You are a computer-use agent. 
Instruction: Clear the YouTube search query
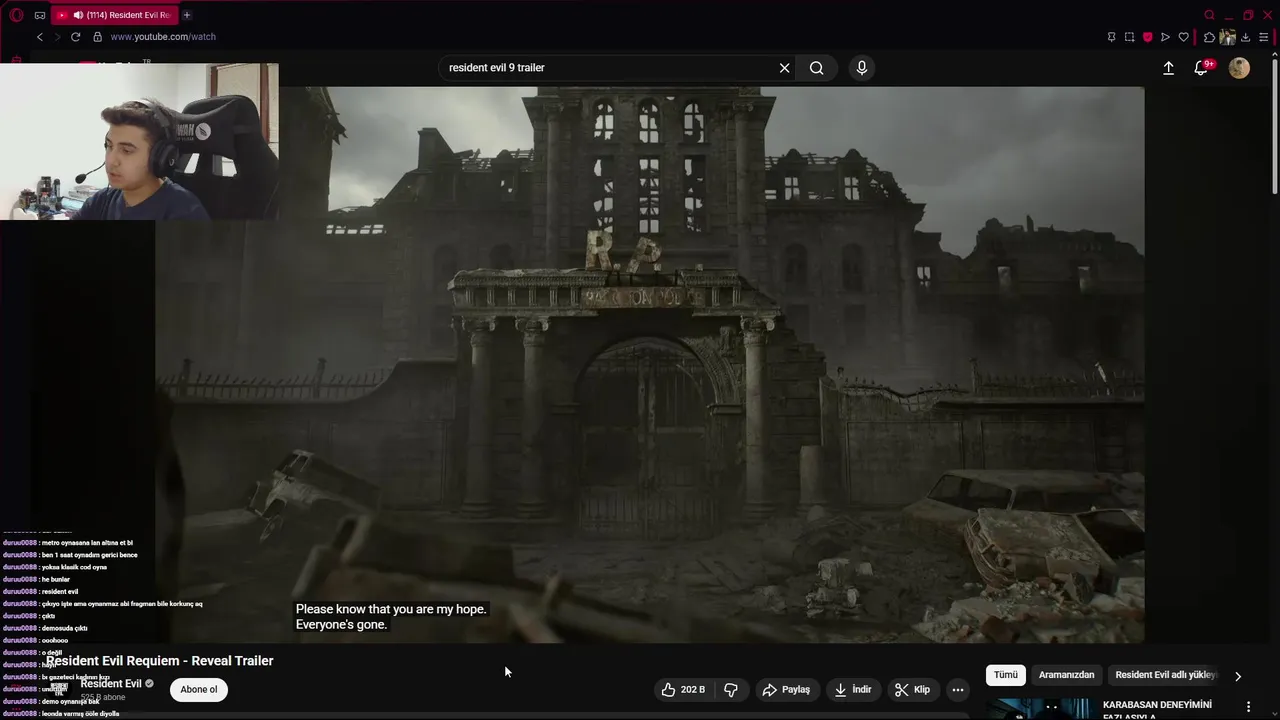785,68
